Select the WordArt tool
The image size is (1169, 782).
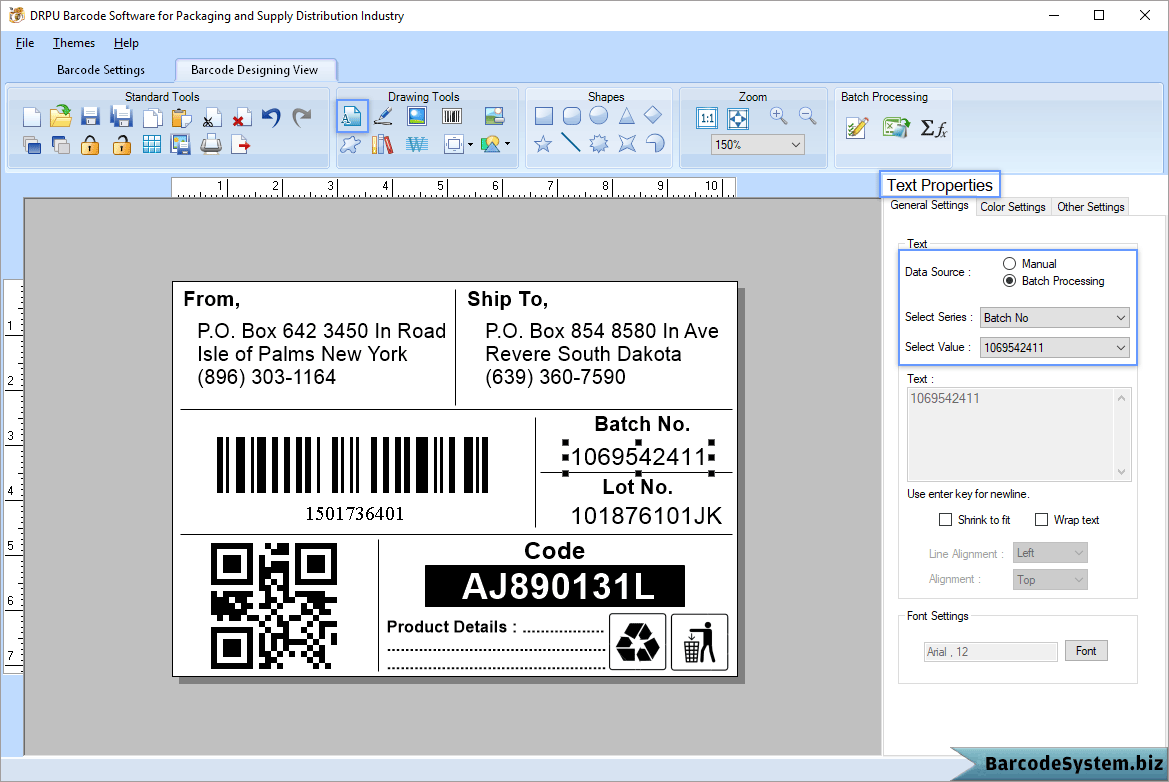tap(417, 144)
